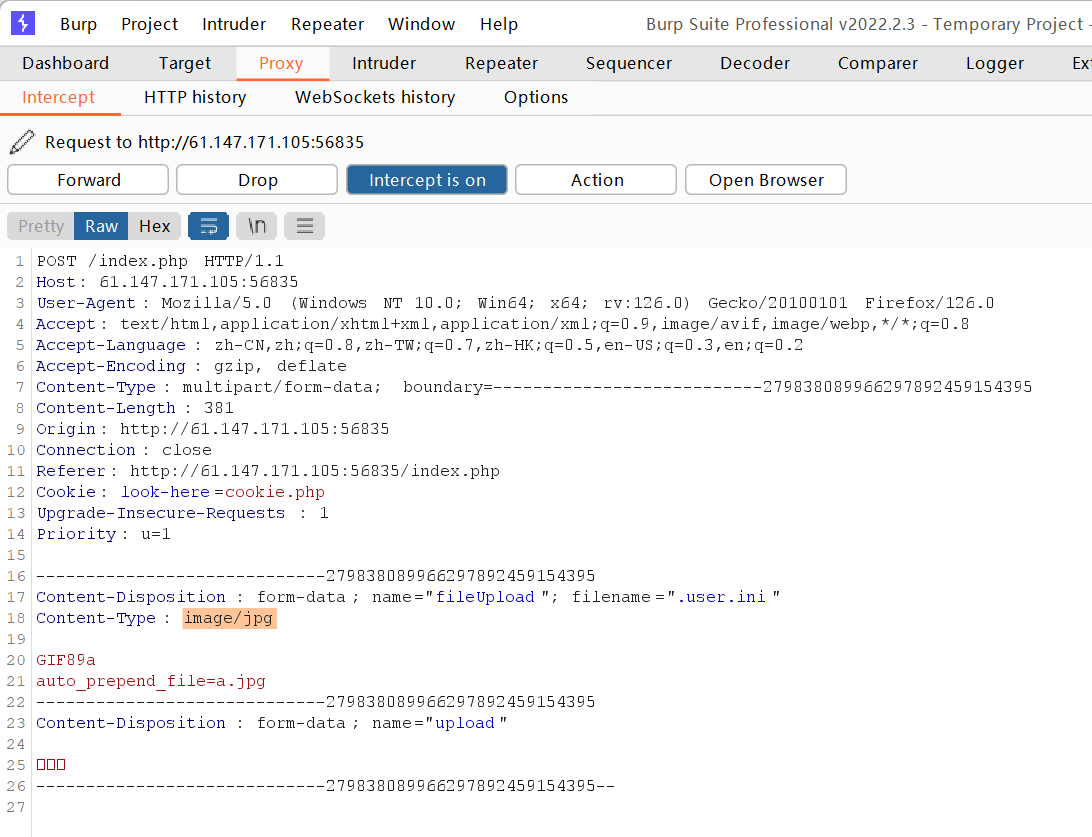Open the Project menu
Screen dimensions: 1092x837
149,24
